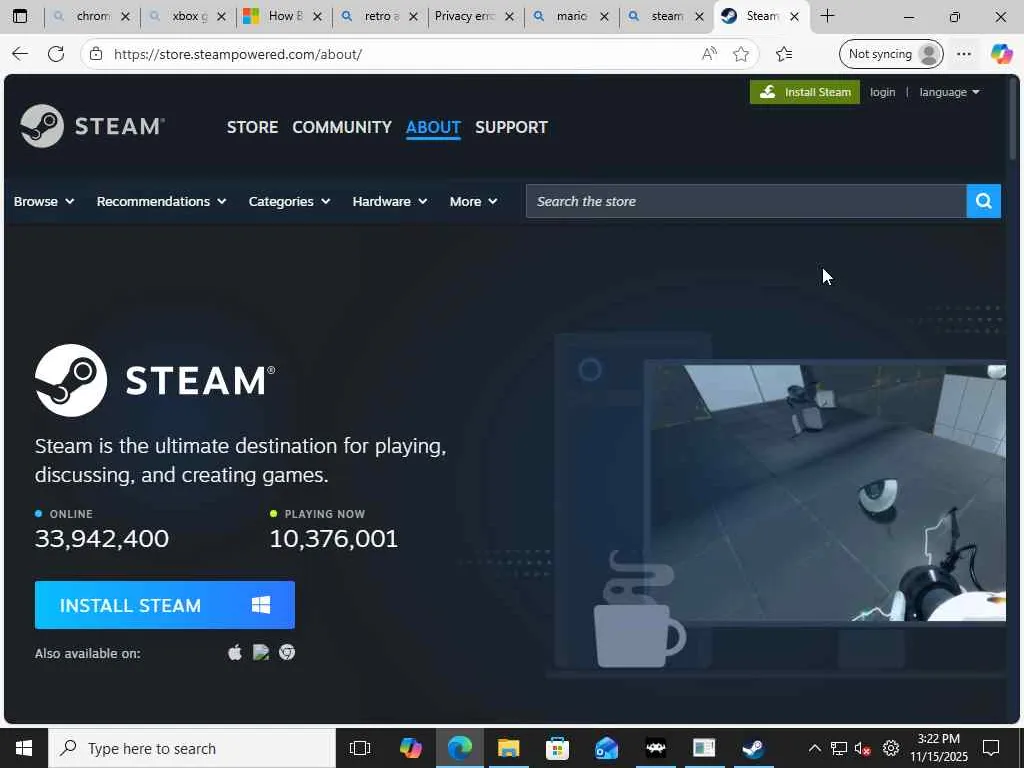
Task: Click the Edge icon in the taskbar
Action: click(460, 748)
